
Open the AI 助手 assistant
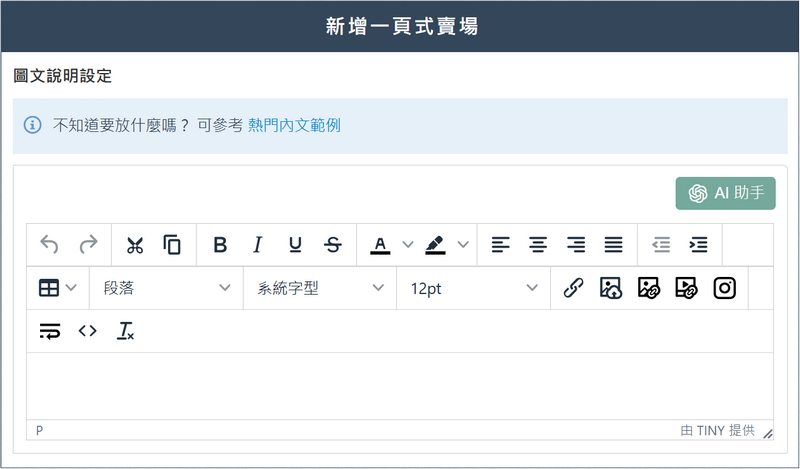[x=726, y=193]
